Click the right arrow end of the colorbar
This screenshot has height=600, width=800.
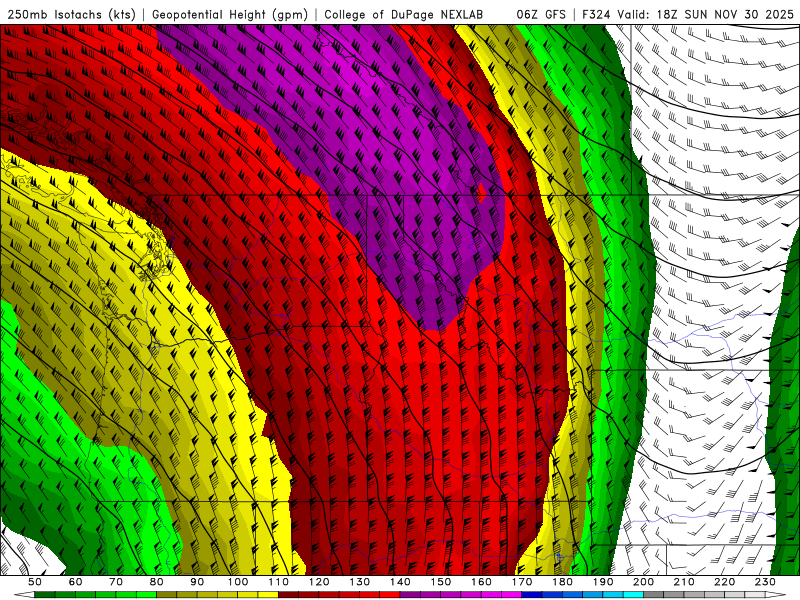776,595
